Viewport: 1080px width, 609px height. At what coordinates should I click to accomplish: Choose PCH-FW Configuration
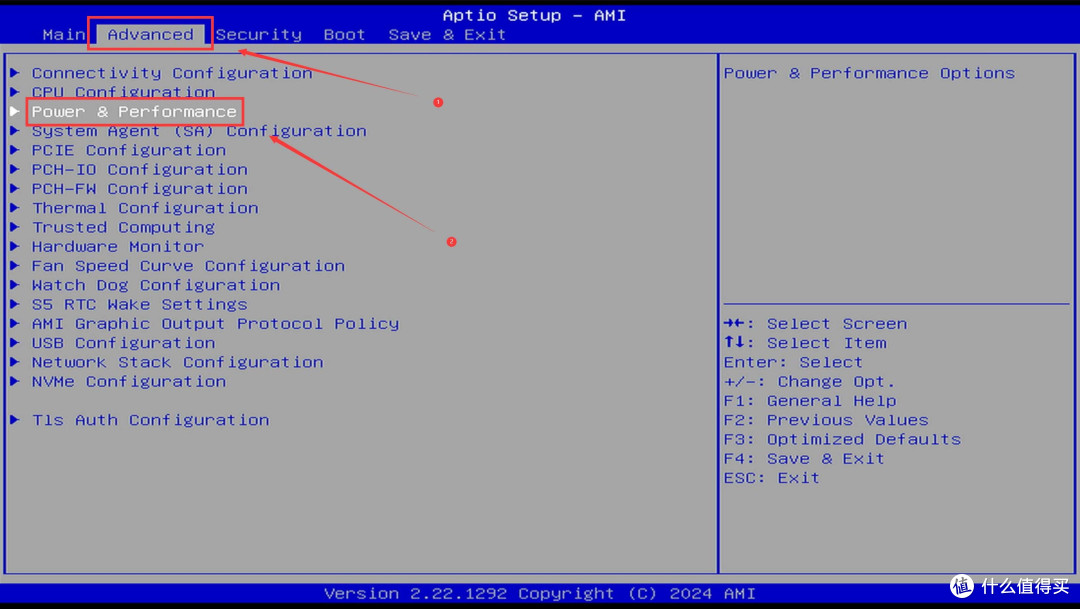tap(139, 189)
